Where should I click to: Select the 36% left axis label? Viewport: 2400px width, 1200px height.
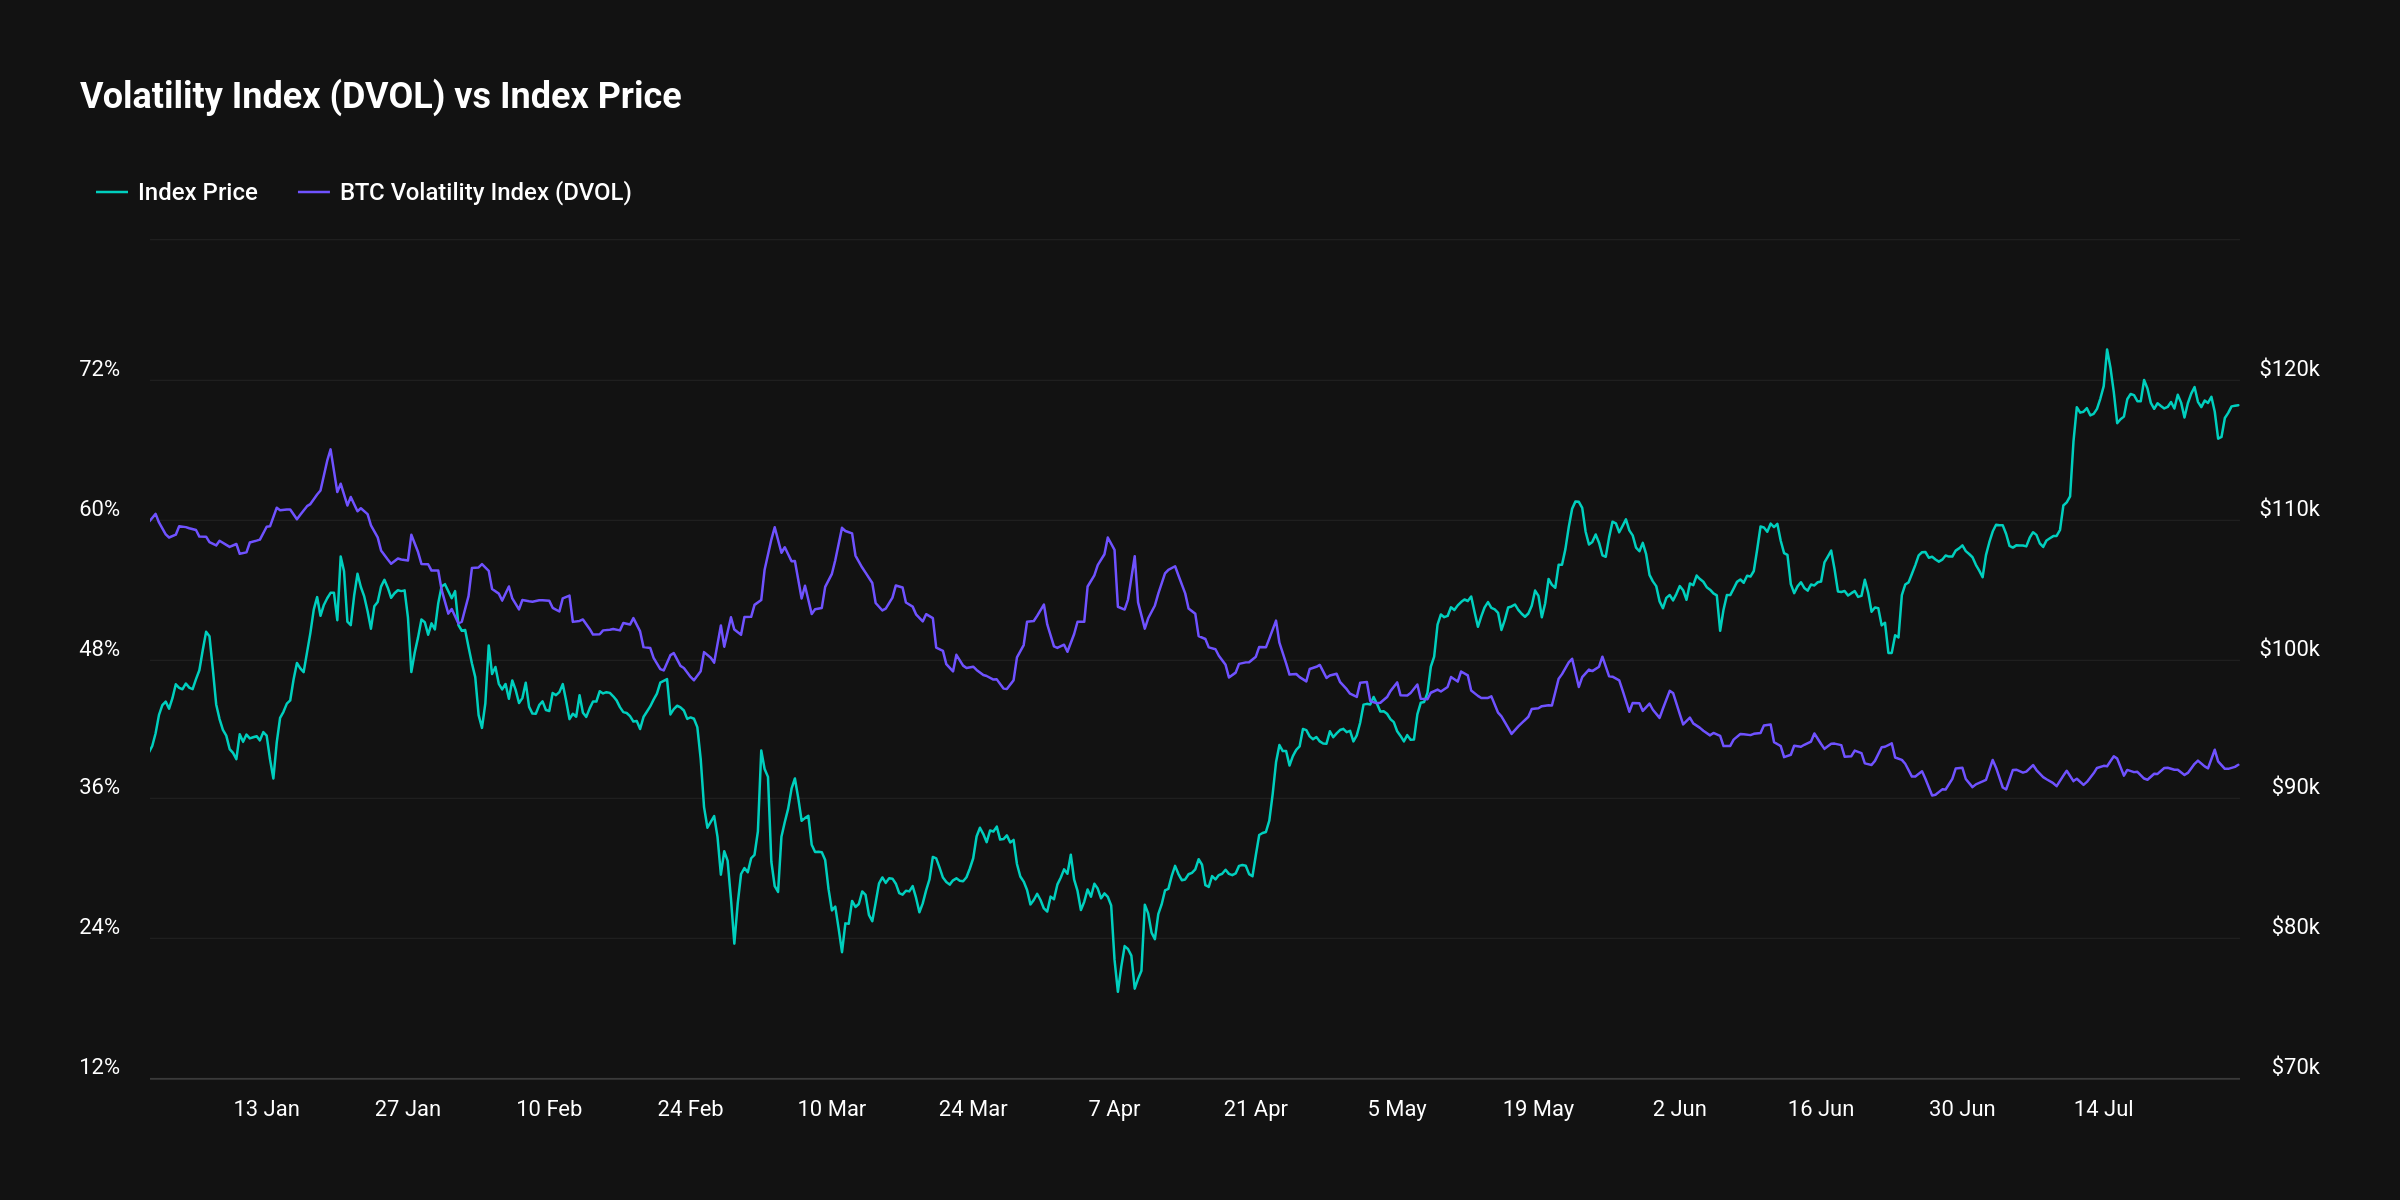pyautogui.click(x=100, y=787)
